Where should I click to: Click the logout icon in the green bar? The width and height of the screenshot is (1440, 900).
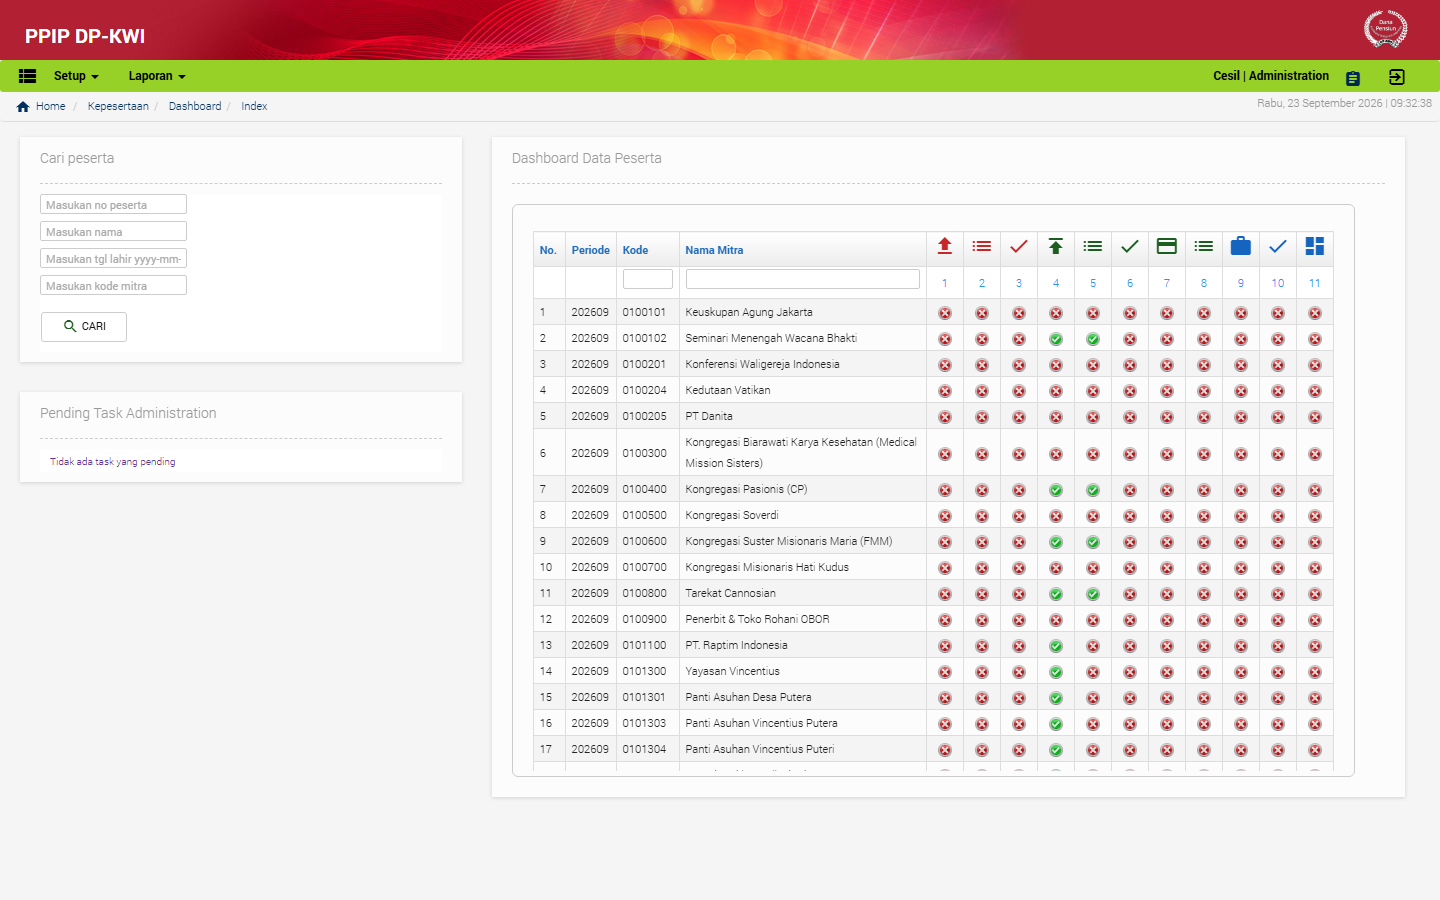[x=1397, y=77]
